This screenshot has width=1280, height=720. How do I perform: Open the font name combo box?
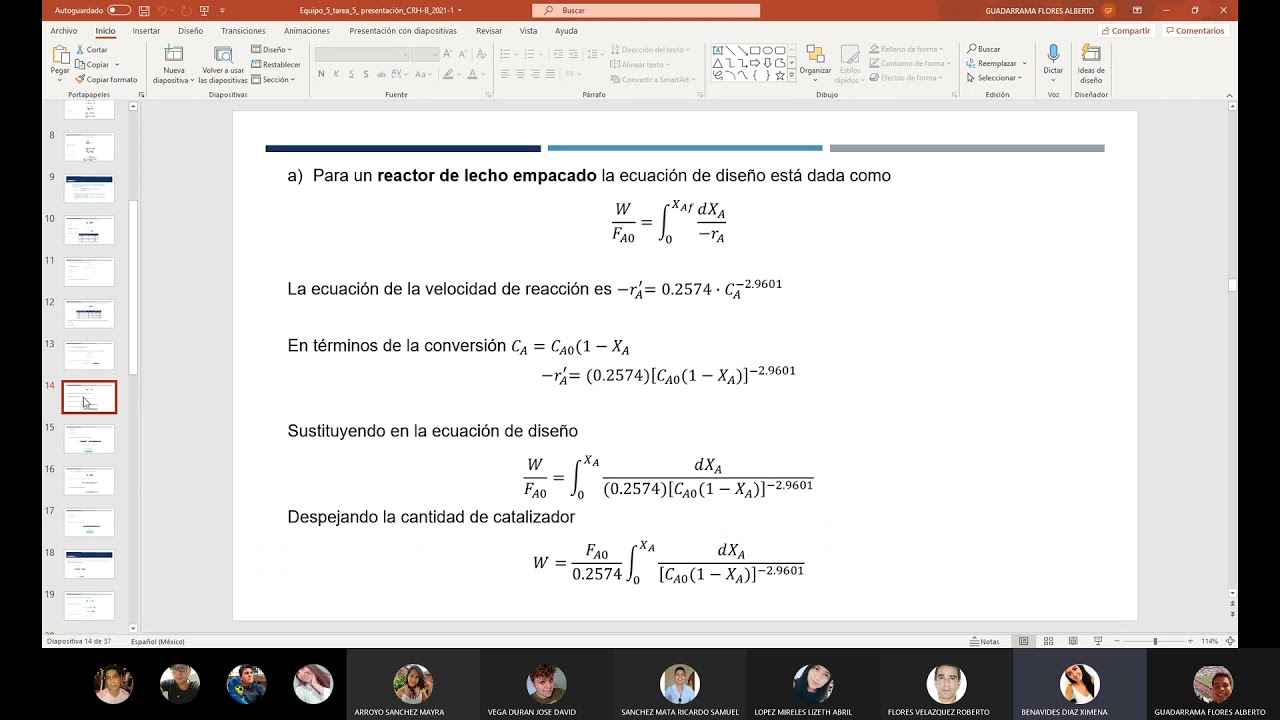[x=361, y=54]
